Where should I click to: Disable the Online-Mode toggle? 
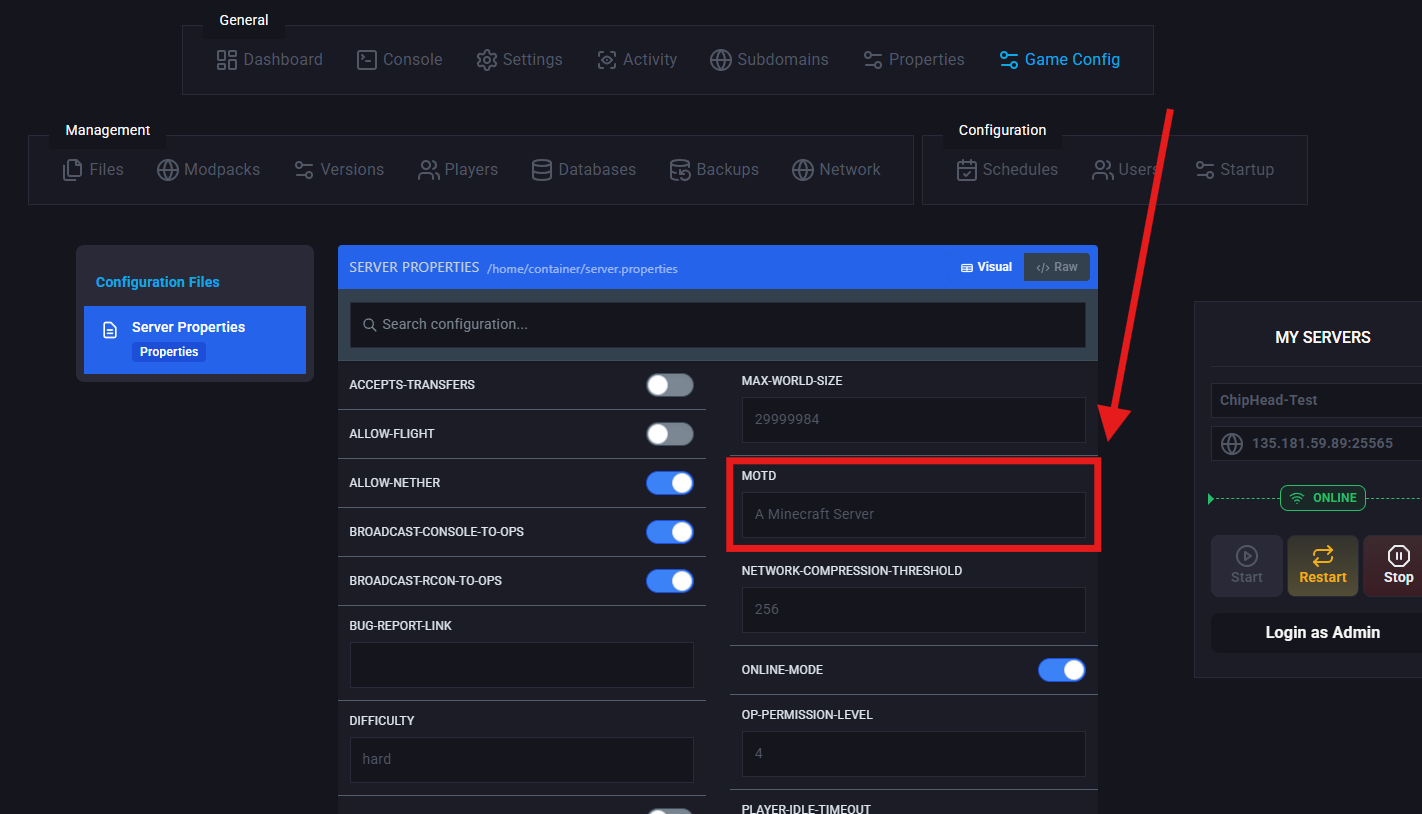coord(1061,670)
